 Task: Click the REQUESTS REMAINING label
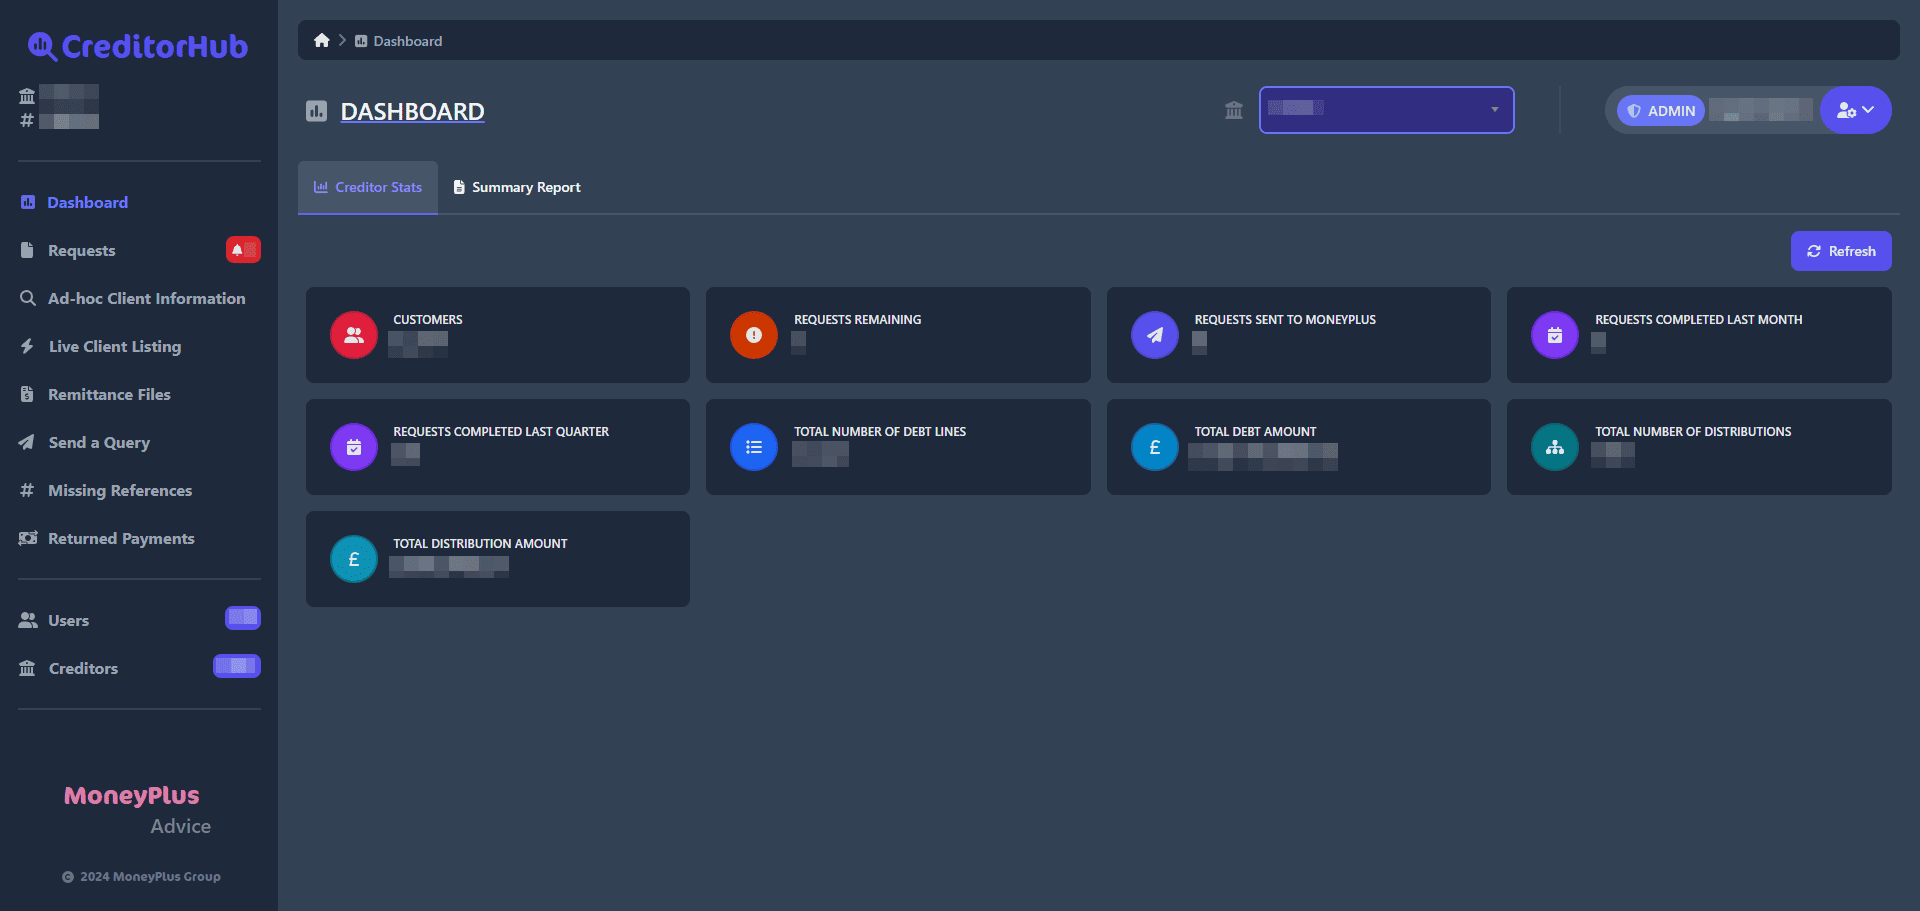[x=858, y=320]
